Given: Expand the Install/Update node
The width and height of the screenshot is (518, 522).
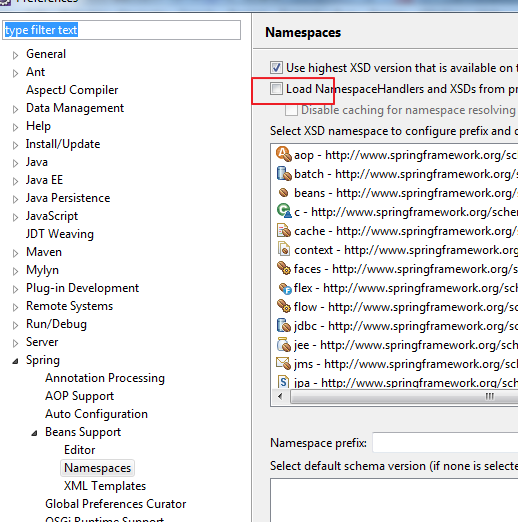Looking at the screenshot, I should tap(15, 145).
